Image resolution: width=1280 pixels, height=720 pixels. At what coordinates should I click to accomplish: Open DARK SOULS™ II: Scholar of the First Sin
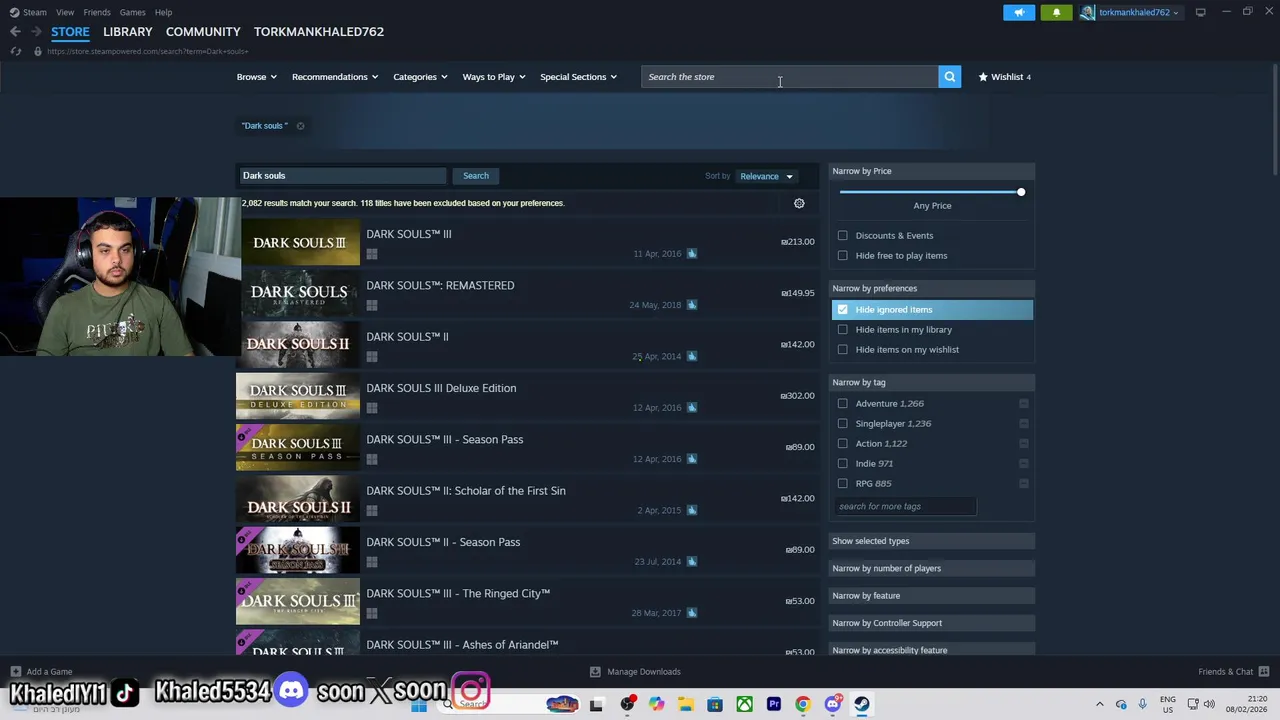pos(528,499)
